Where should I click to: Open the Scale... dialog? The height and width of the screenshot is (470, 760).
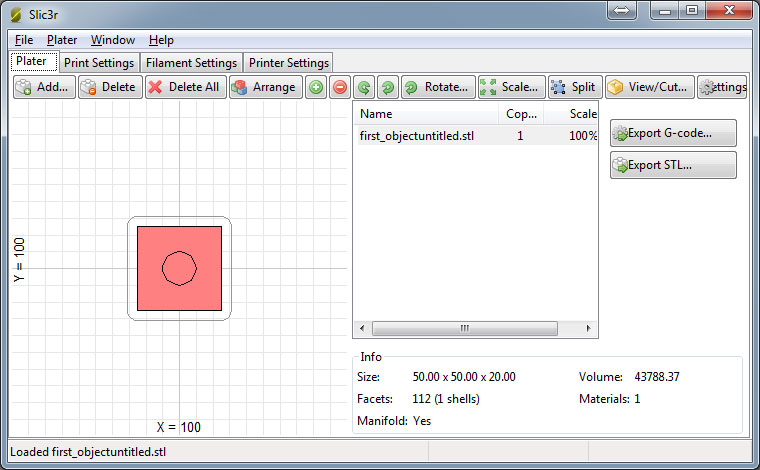pos(511,87)
